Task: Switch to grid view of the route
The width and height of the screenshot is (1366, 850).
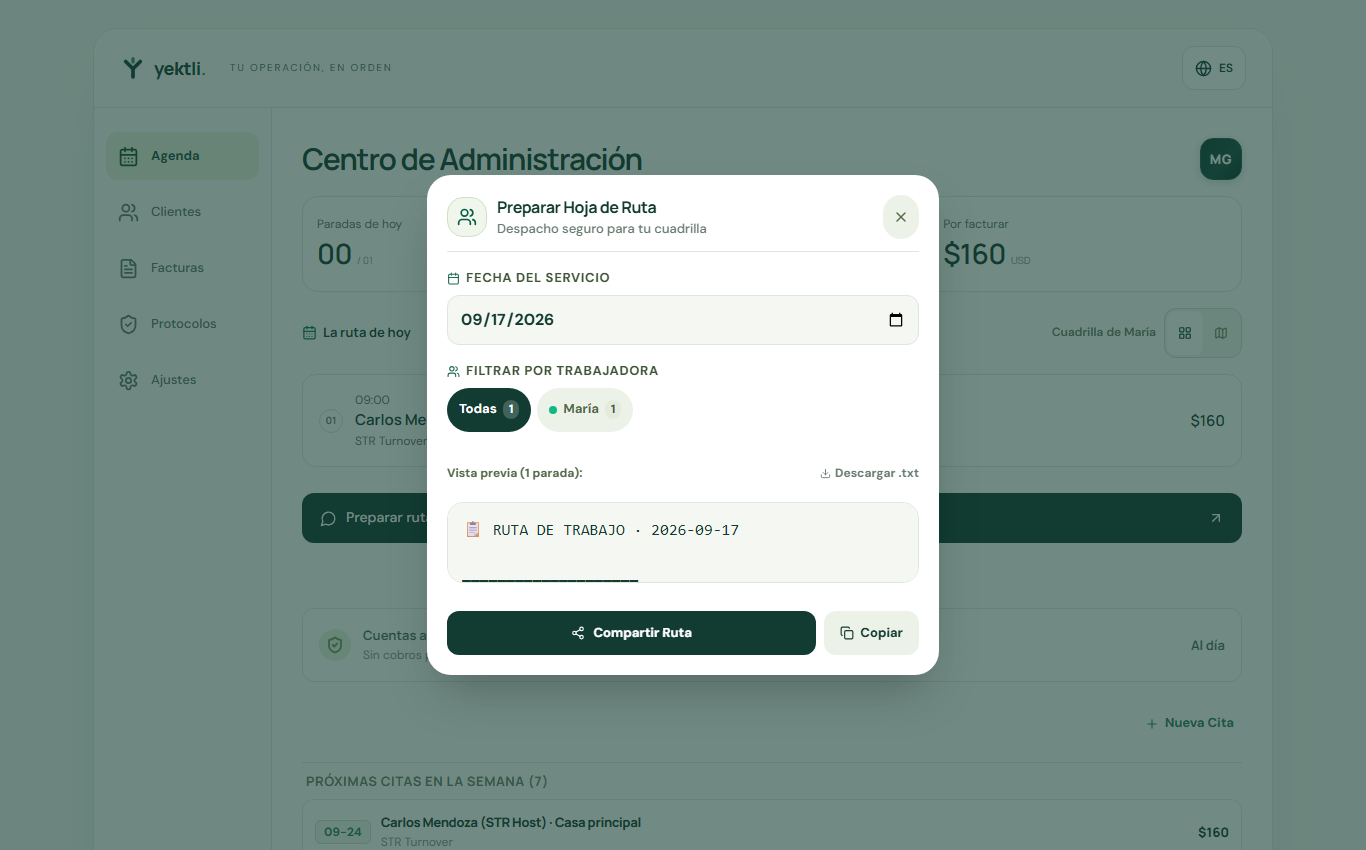Action: coord(1185,333)
